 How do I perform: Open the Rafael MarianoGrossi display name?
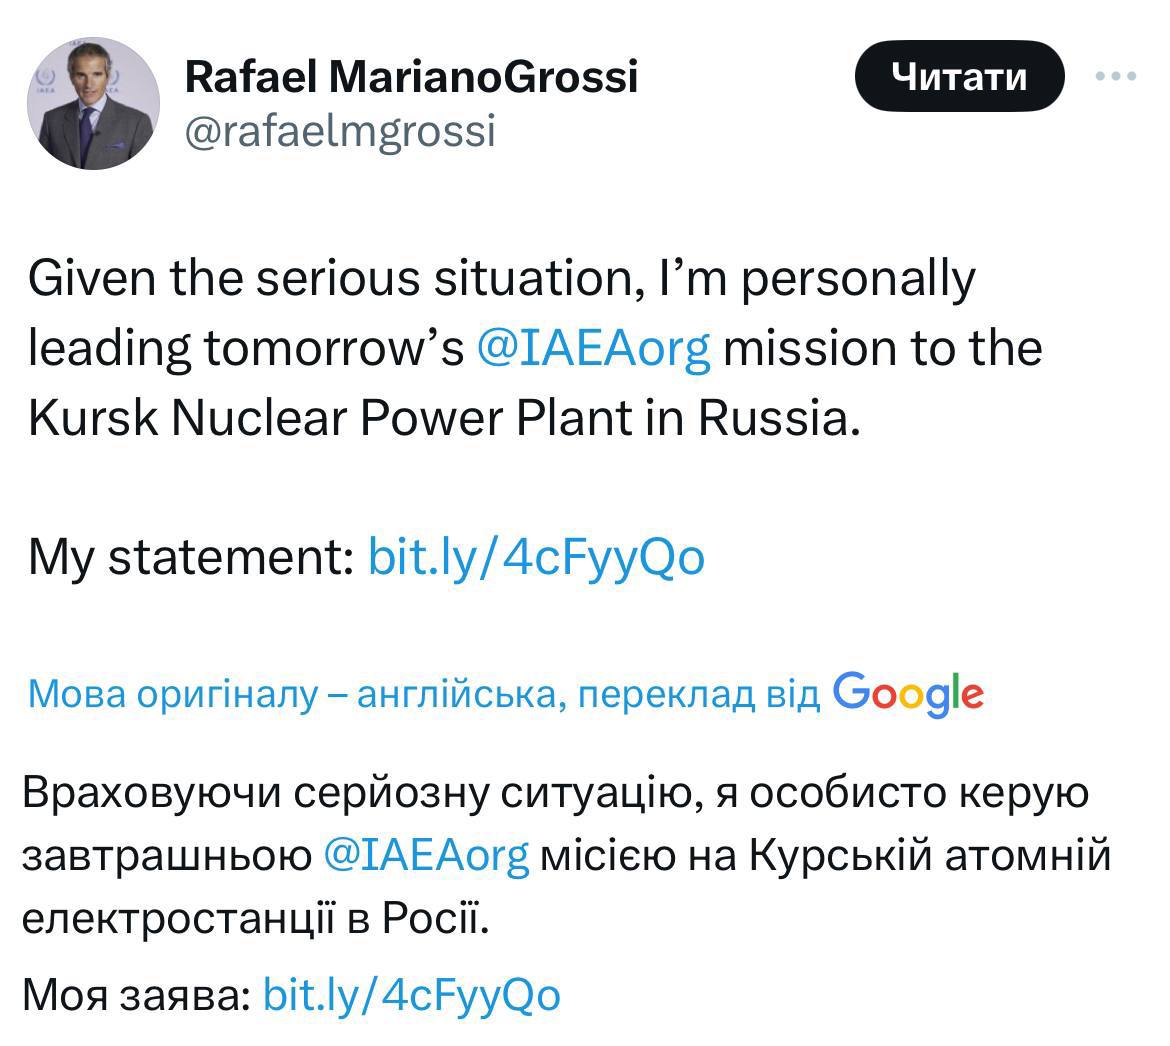411,77
